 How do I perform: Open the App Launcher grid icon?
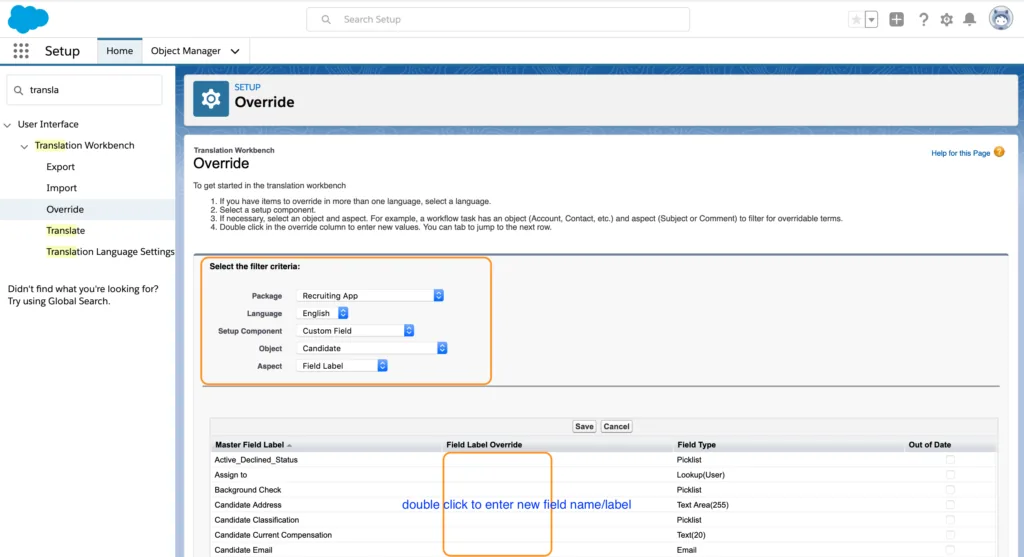pos(21,51)
